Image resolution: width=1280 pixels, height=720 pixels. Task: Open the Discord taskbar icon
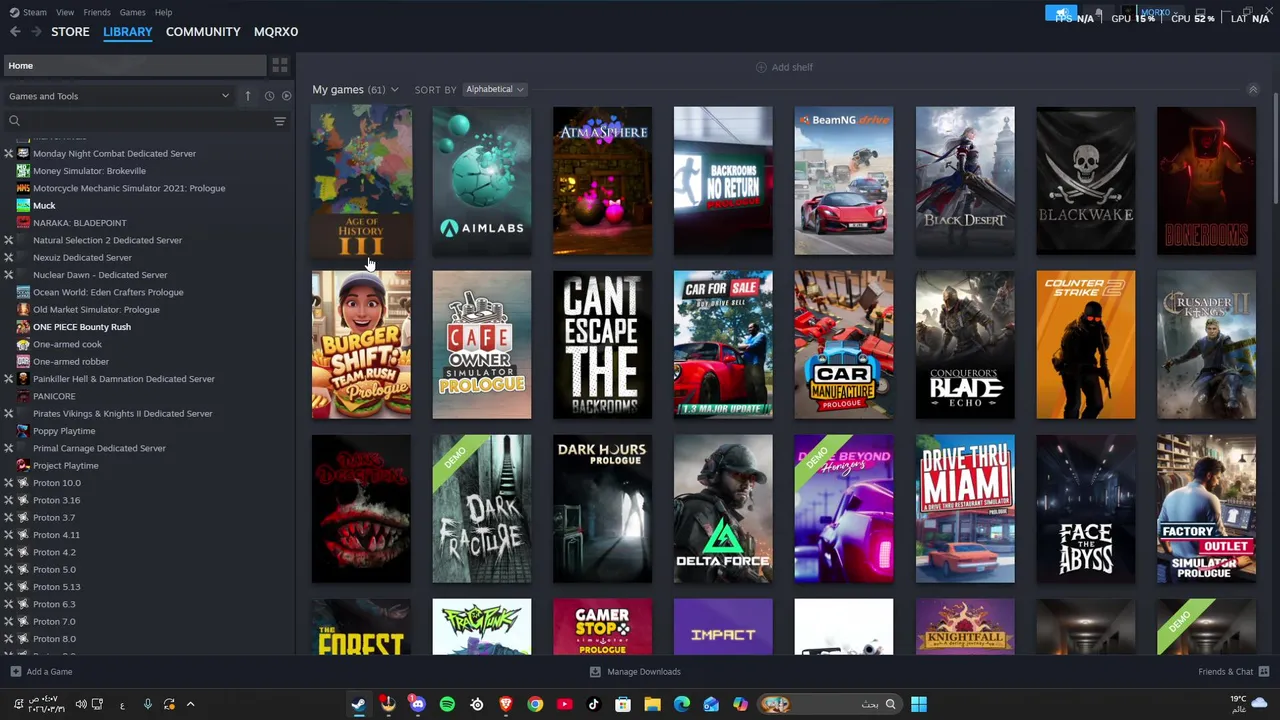417,704
